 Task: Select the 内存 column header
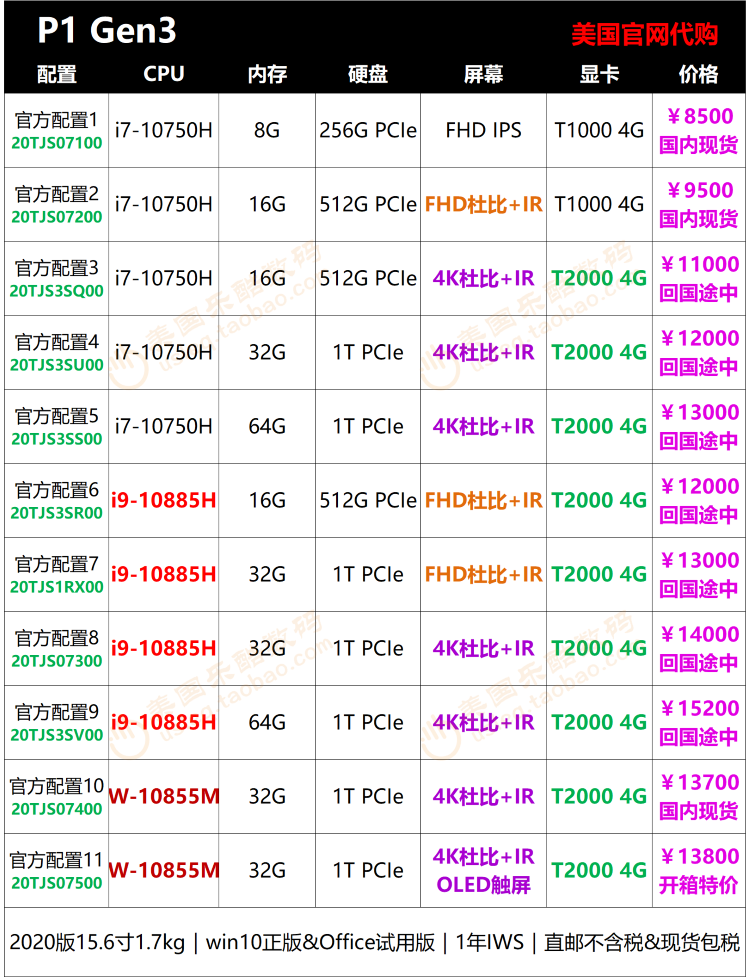coord(267,74)
